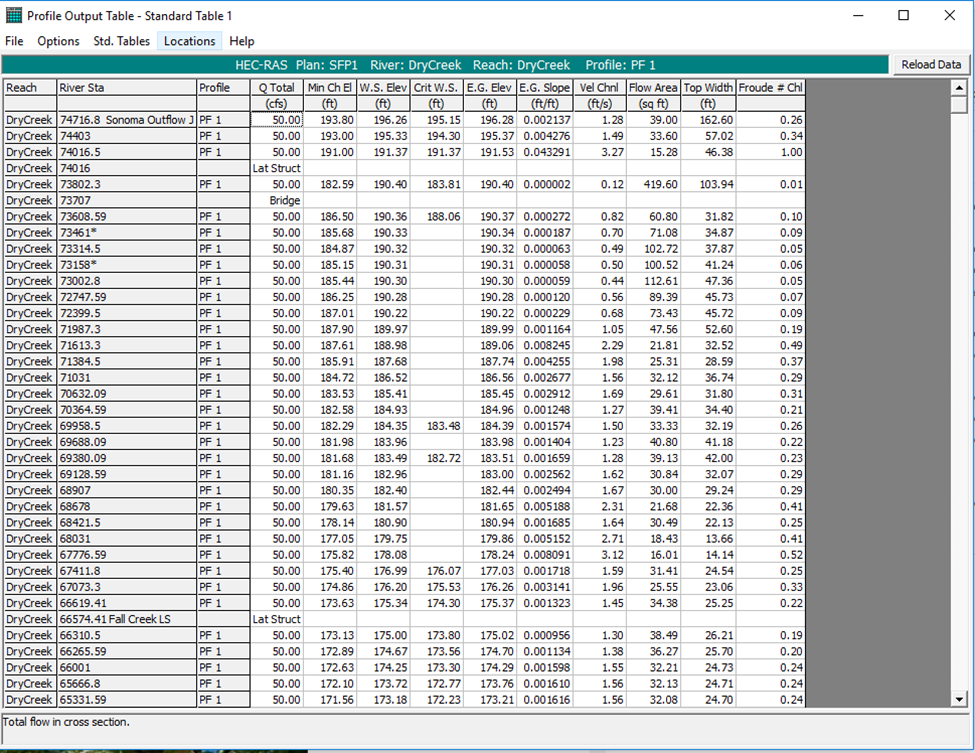This screenshot has height=753, width=975.
Task: Select the Q Total column header
Action: (x=275, y=88)
